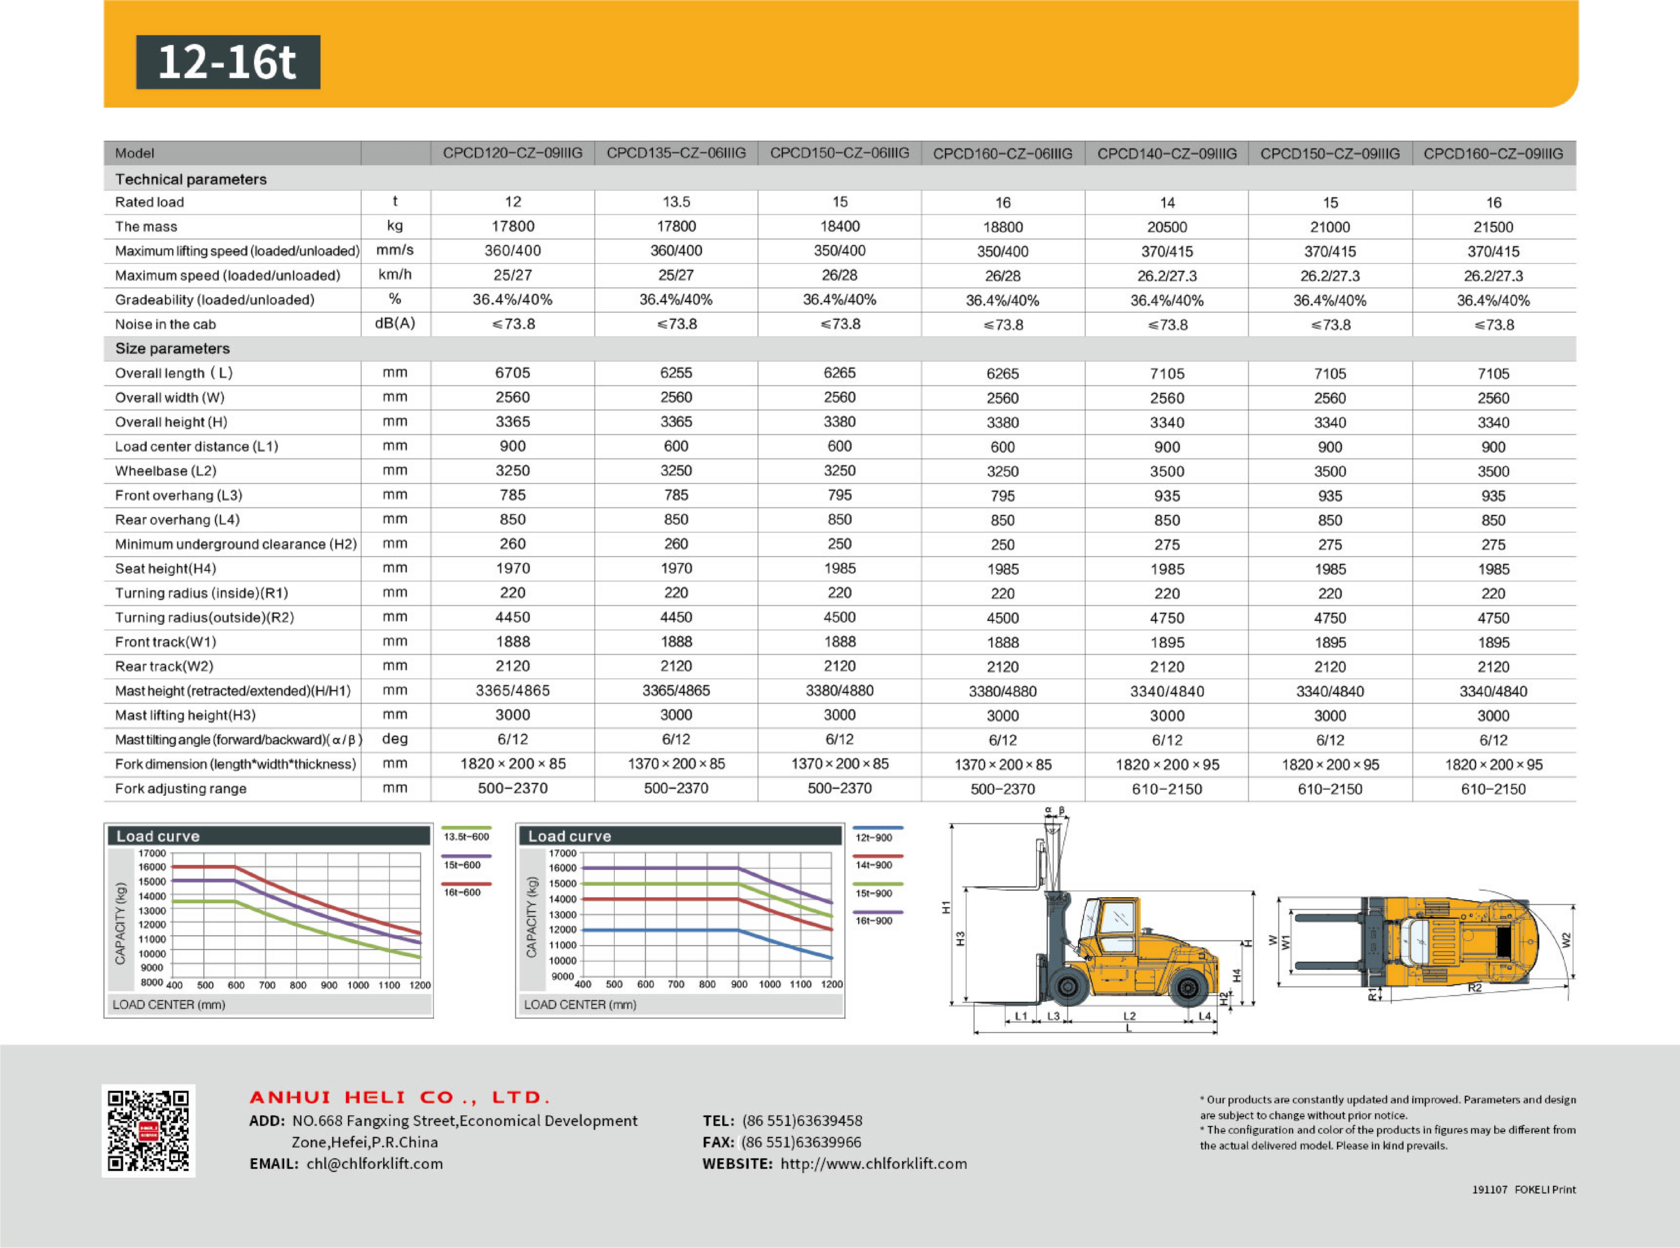Click the load curve chart starting at 9000 kg
This screenshot has height=1248, width=1680.
point(680,921)
